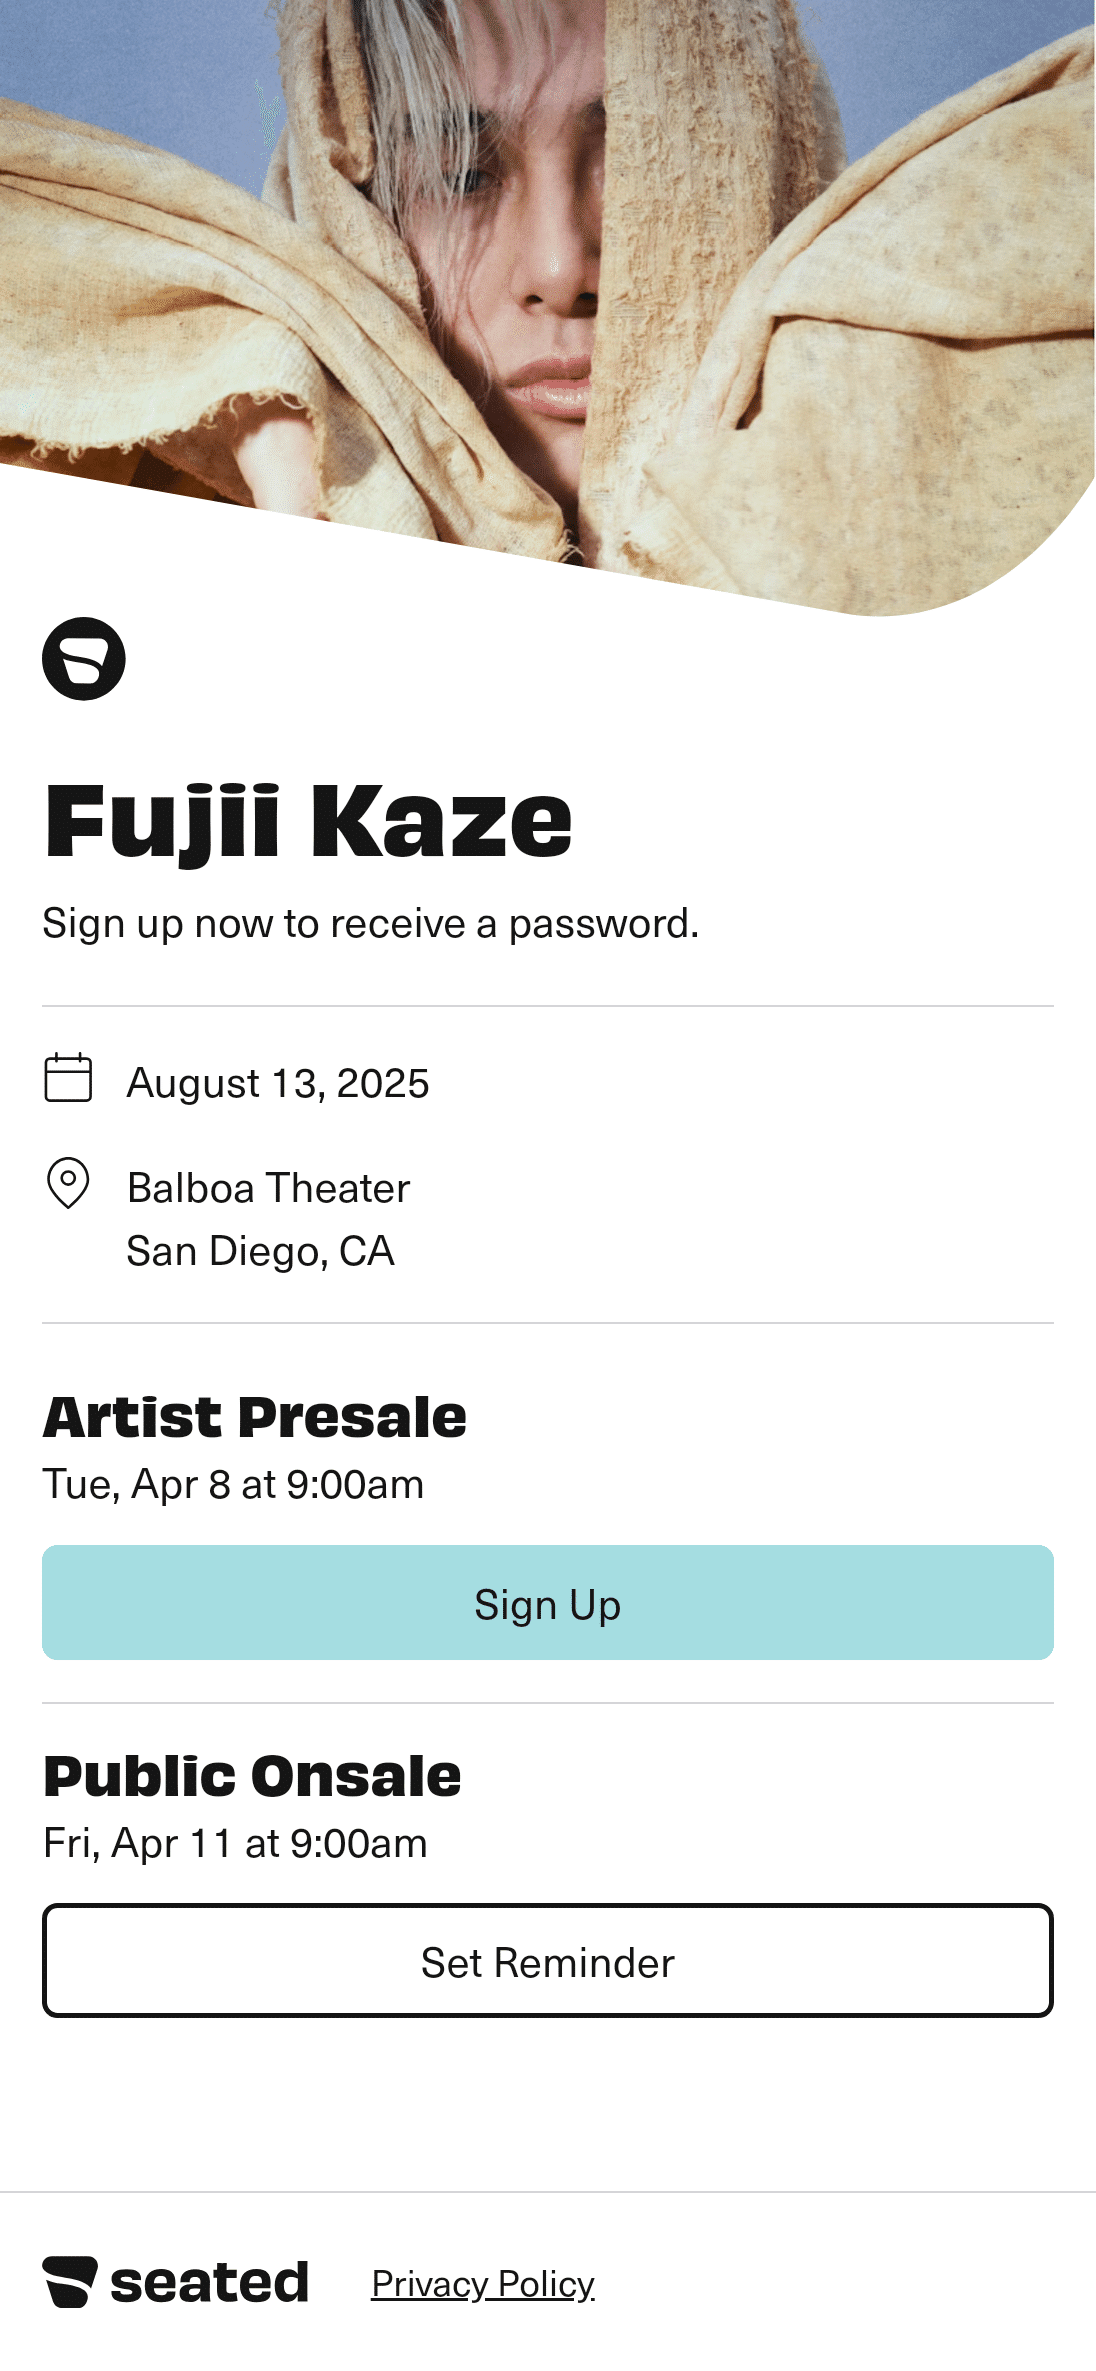This screenshot has width=1096, height=2371.
Task: Click the seated wordmark at the bottom
Action: click(210, 2284)
